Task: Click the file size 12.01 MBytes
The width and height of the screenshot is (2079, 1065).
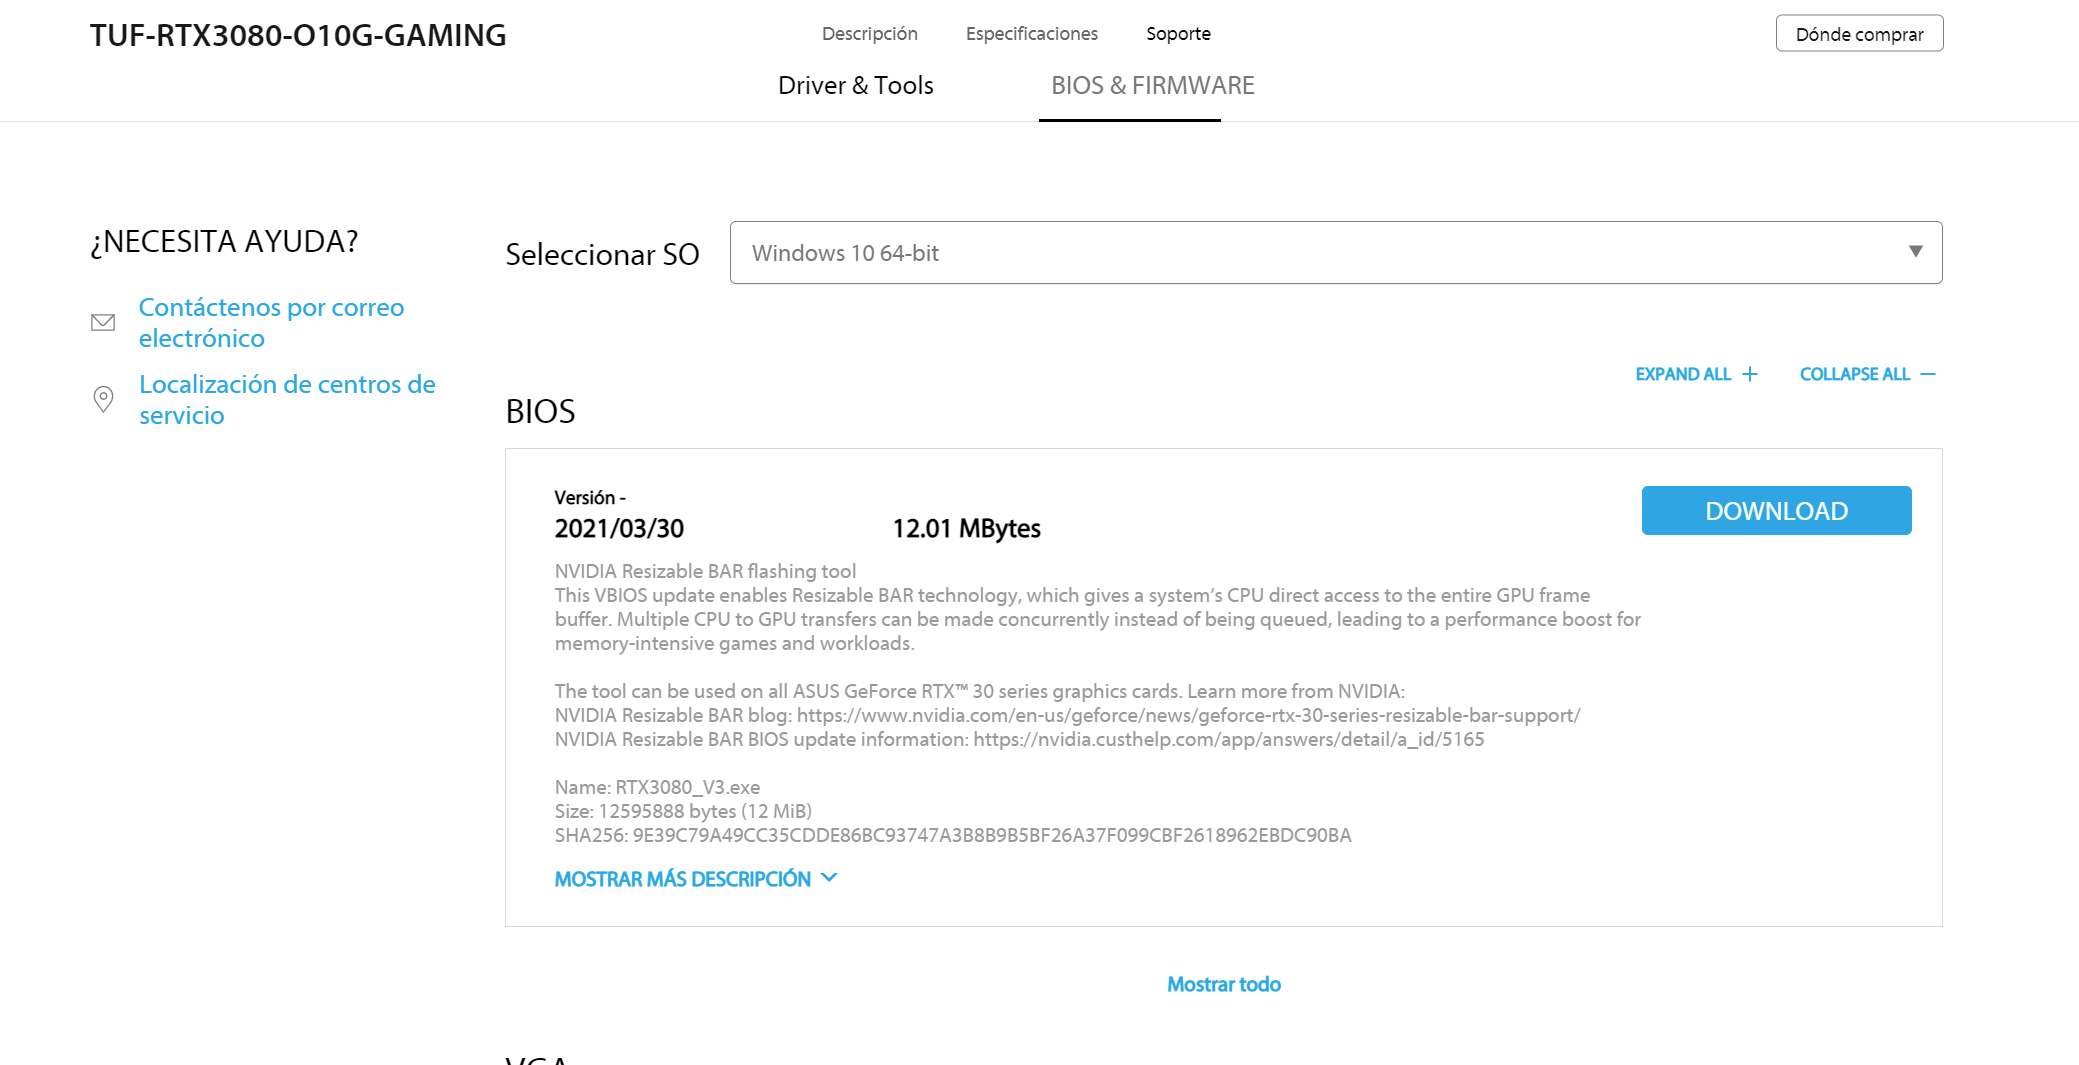Action: 966,529
